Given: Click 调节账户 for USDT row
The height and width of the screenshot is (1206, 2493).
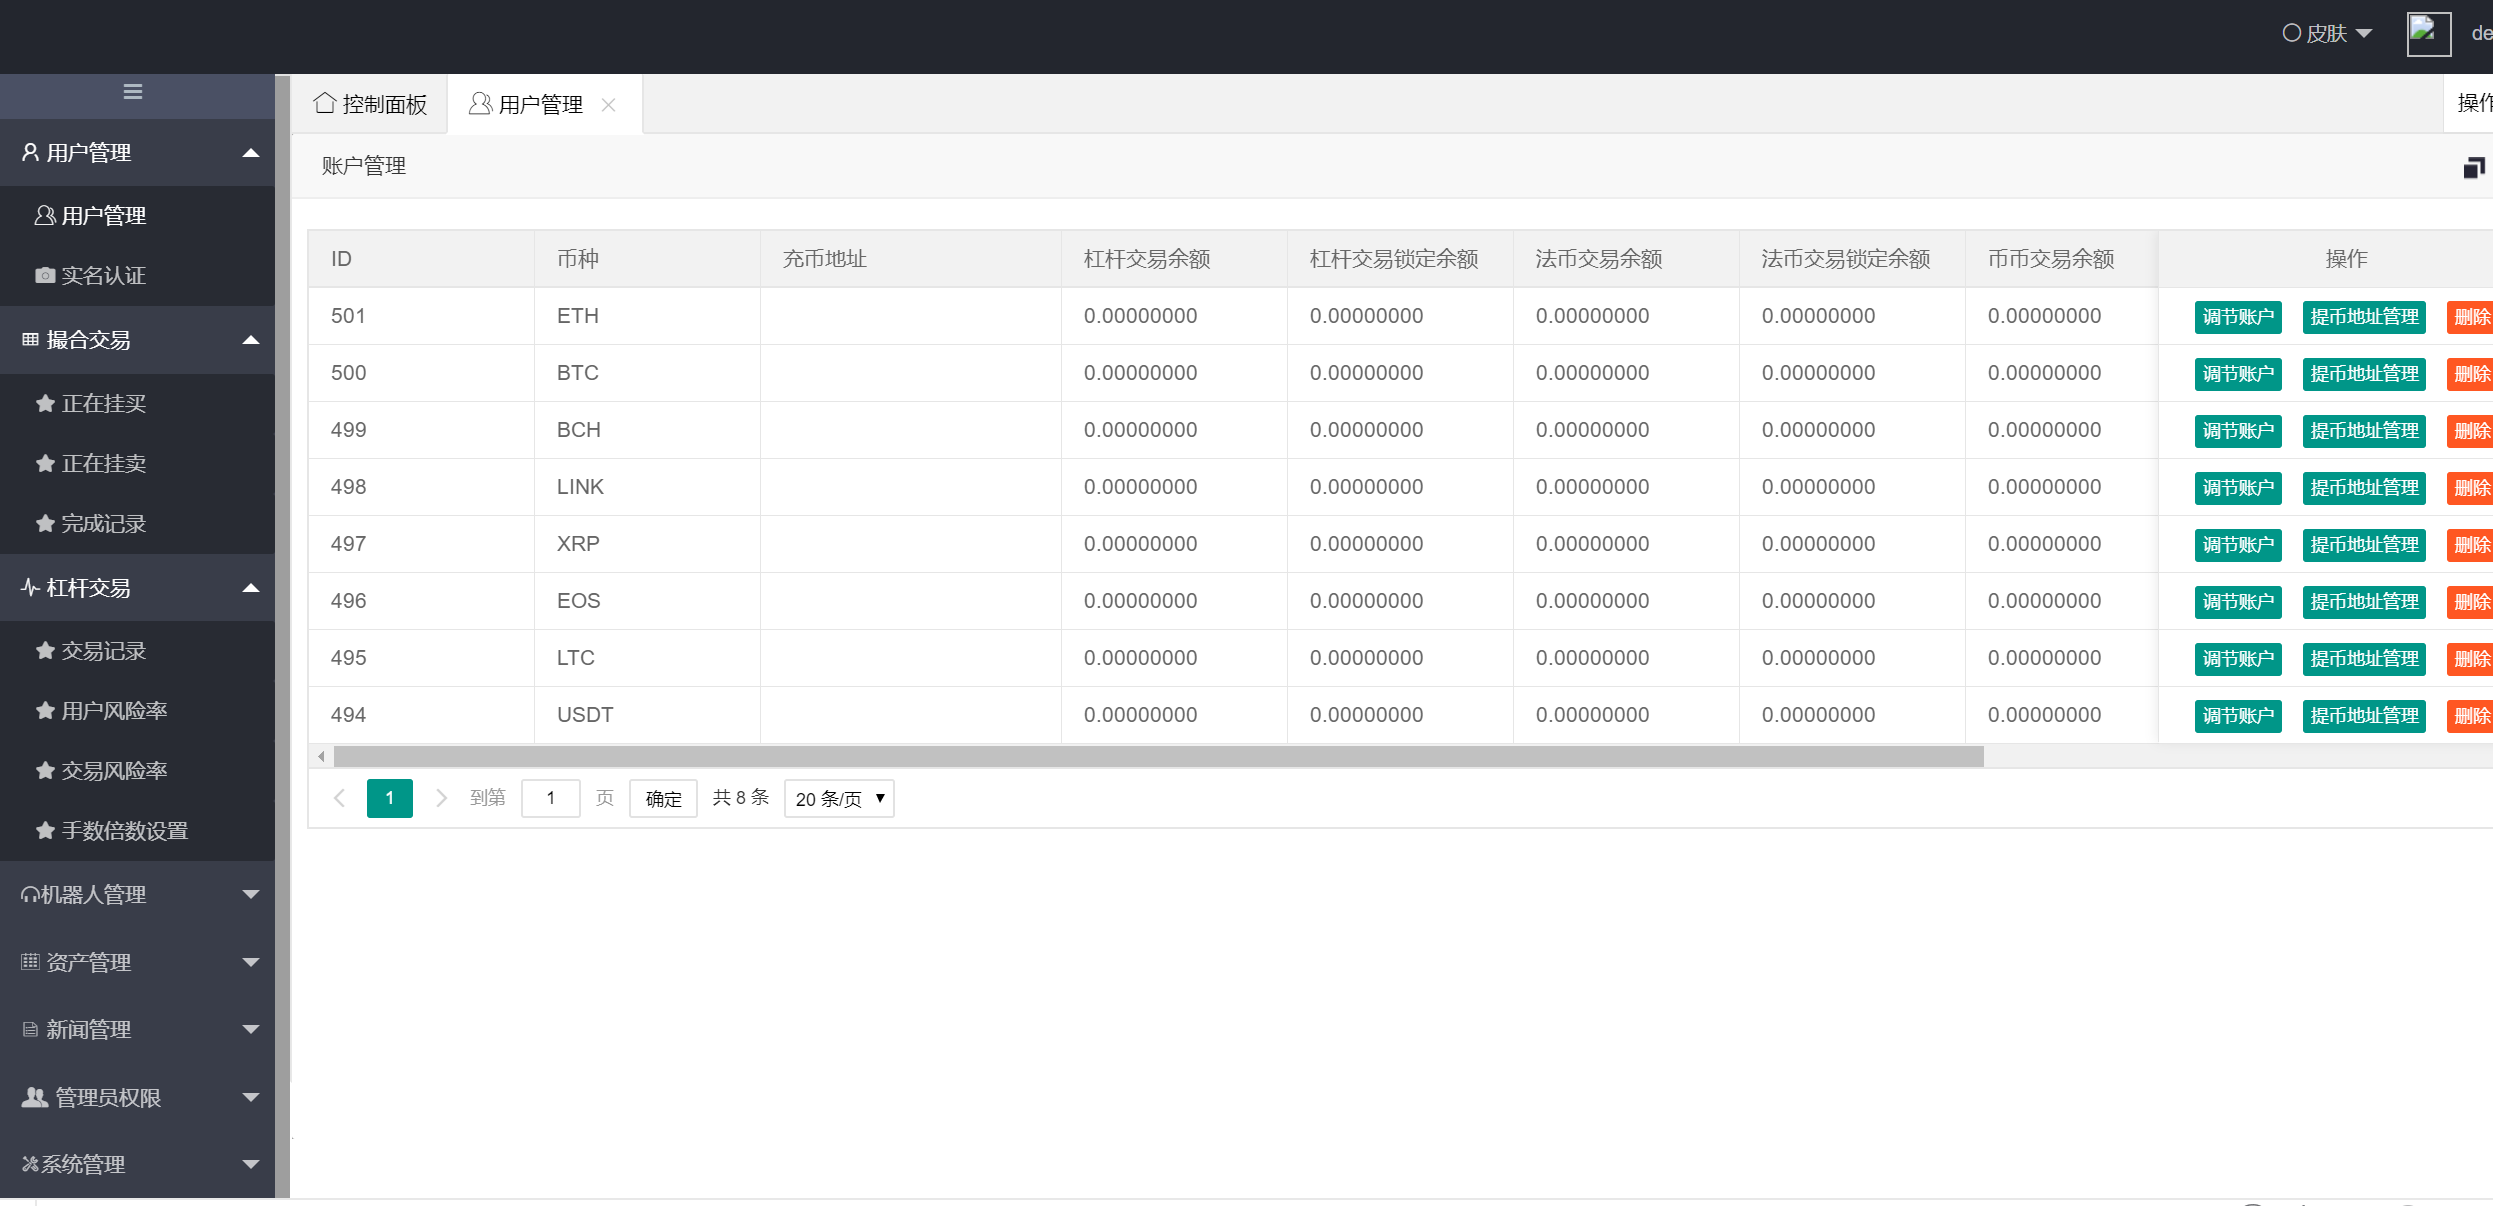Looking at the screenshot, I should (2238, 716).
